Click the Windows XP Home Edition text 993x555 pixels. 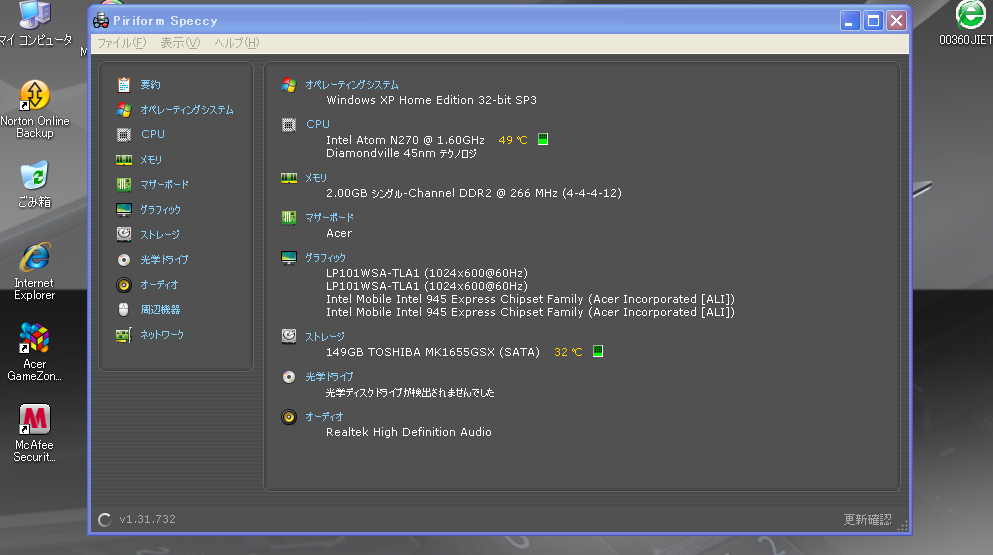tap(431, 100)
